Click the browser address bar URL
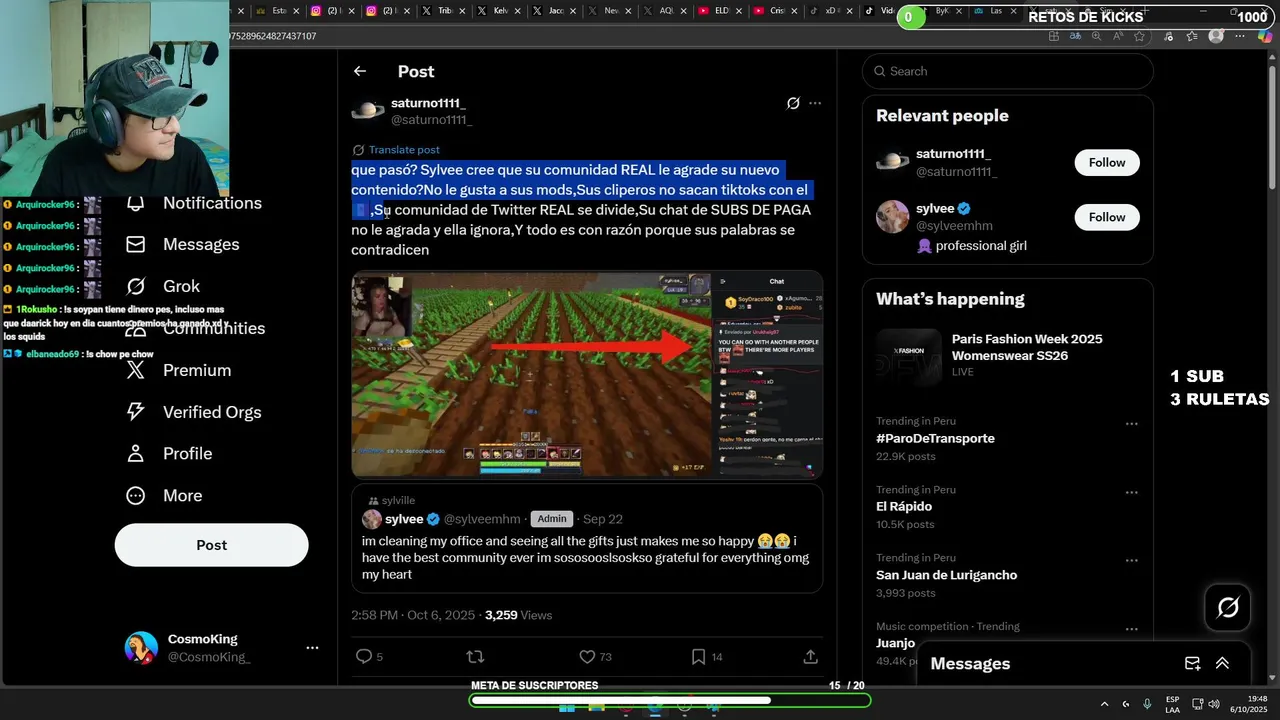This screenshot has height=720, width=1280. [x=273, y=36]
